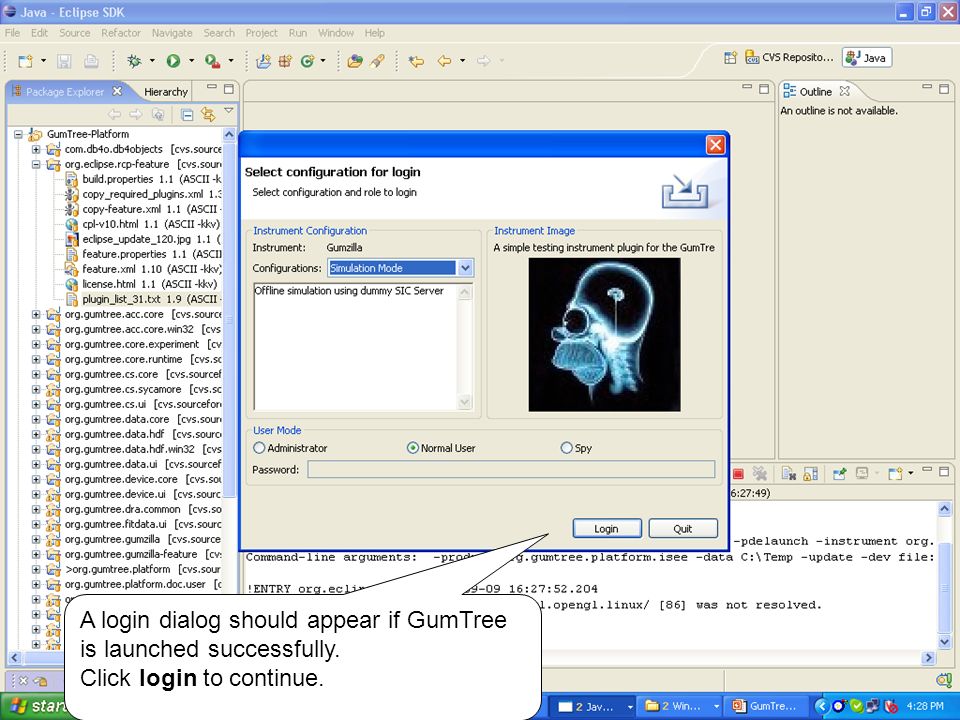960x720 pixels.
Task: Open the Project menu
Action: 261,33
